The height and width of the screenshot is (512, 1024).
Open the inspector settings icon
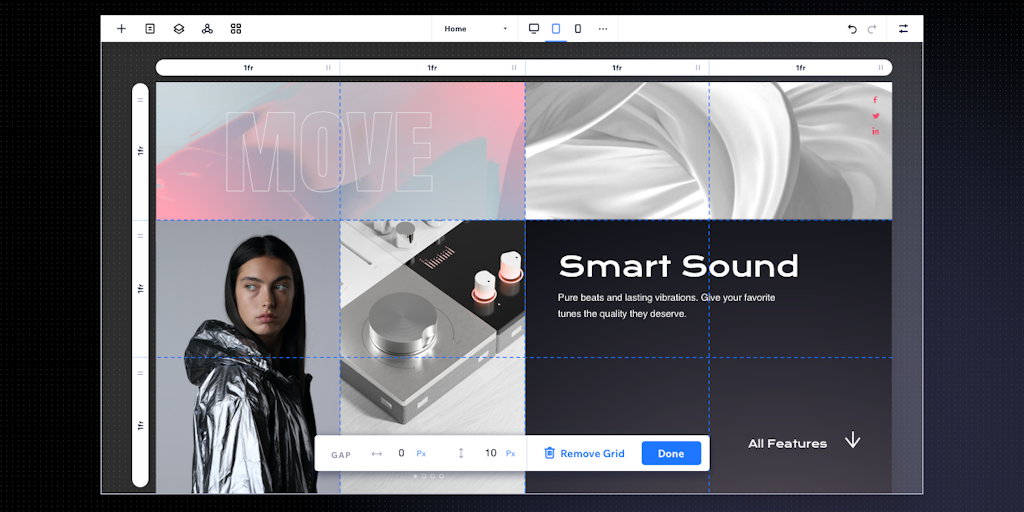coord(903,29)
